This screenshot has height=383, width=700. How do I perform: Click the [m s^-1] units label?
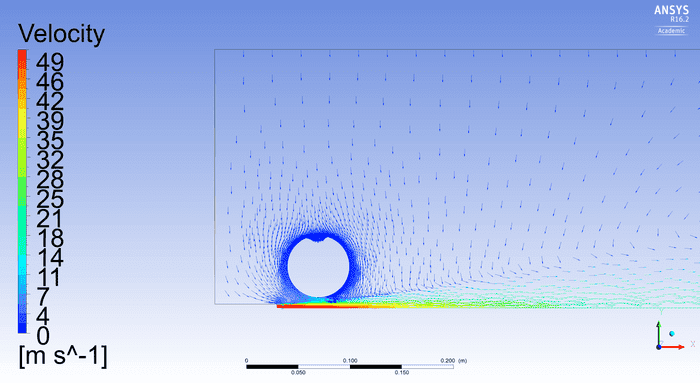tap(63, 356)
